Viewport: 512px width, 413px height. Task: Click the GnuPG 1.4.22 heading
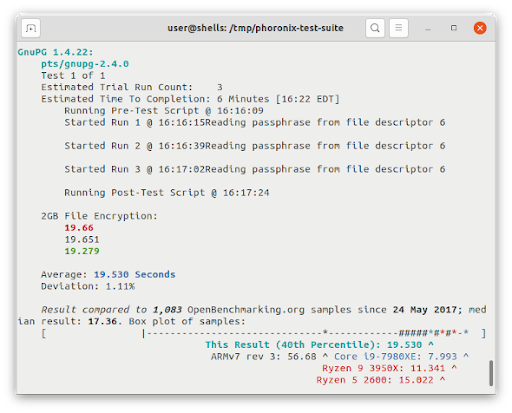[x=56, y=52]
